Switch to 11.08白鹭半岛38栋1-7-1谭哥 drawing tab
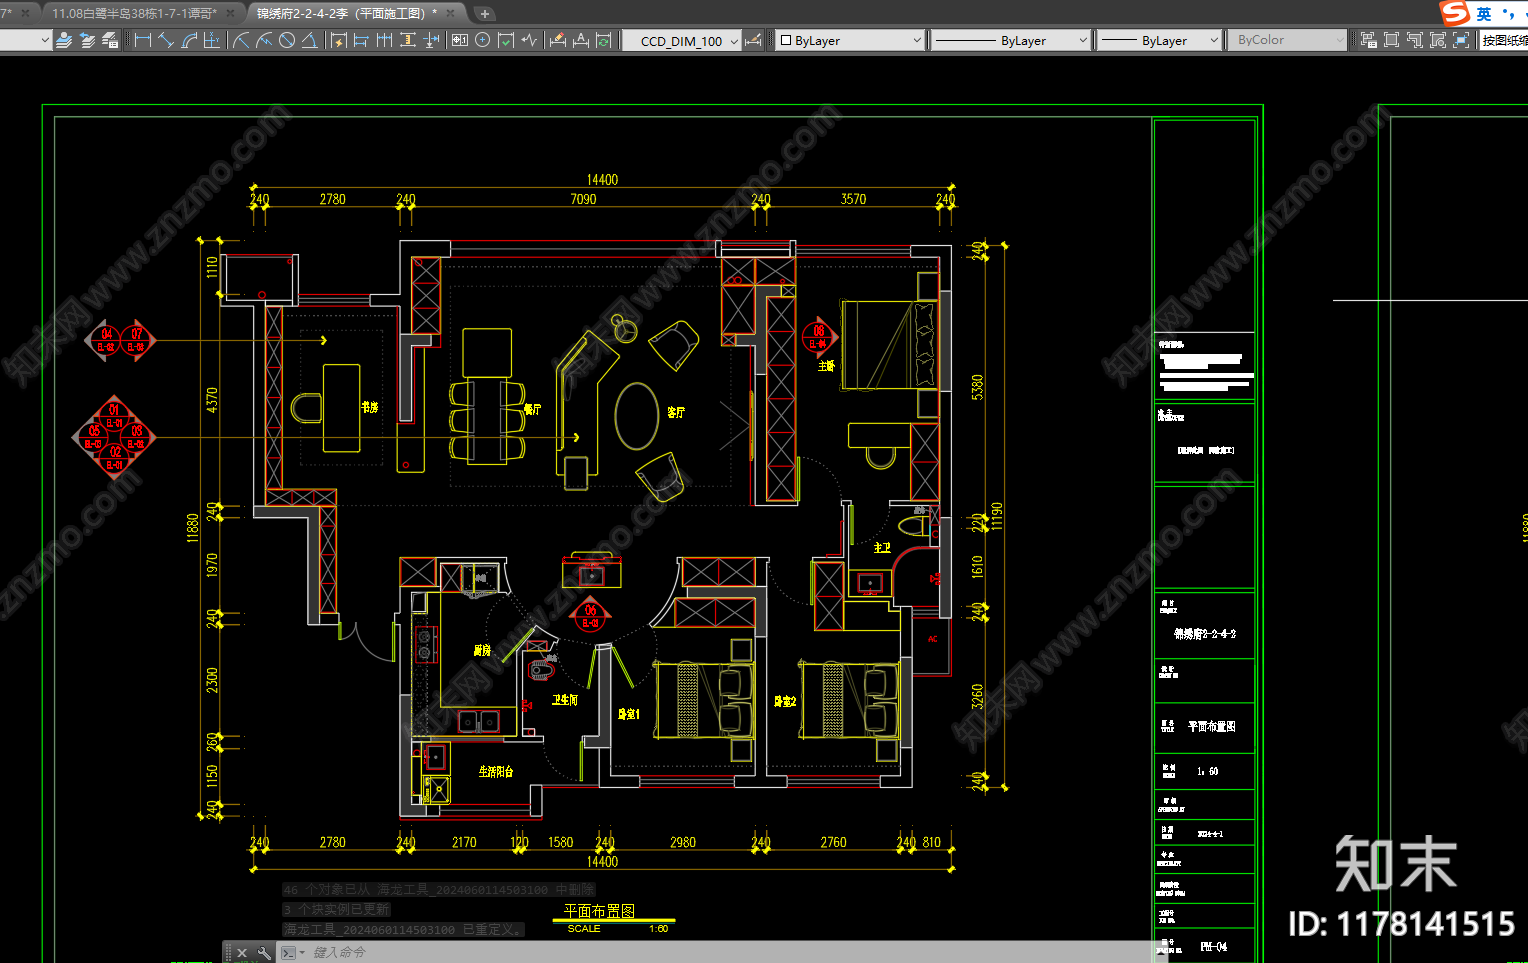The height and width of the screenshot is (963, 1528). (133, 13)
